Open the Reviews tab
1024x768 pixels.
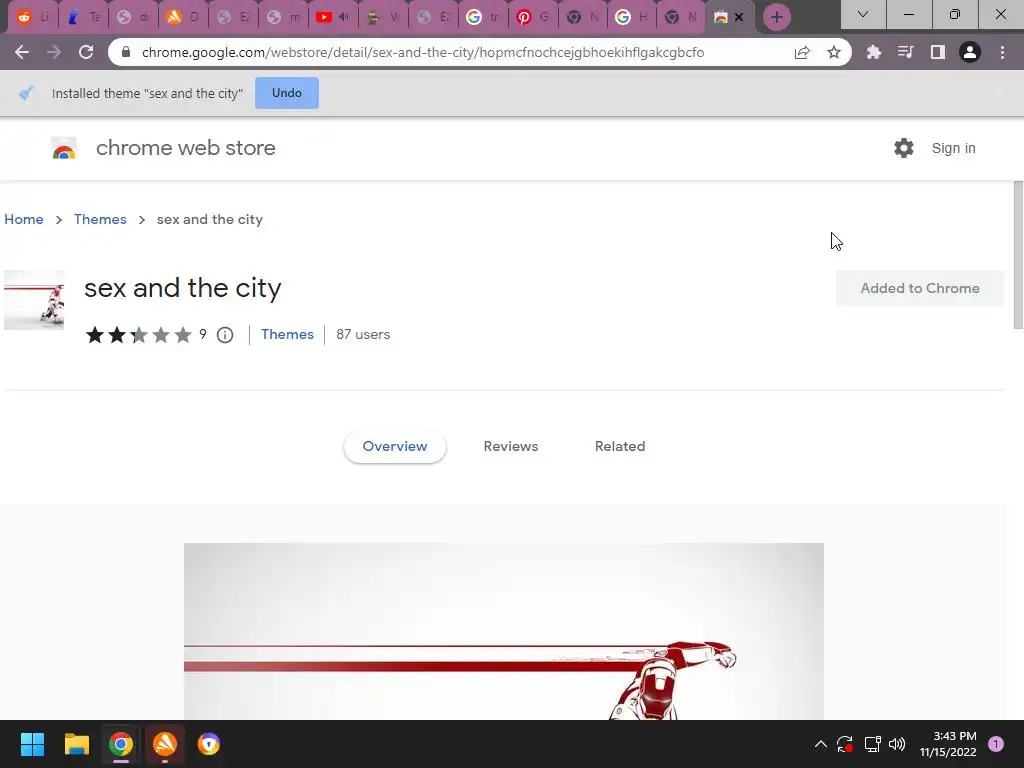click(x=511, y=447)
